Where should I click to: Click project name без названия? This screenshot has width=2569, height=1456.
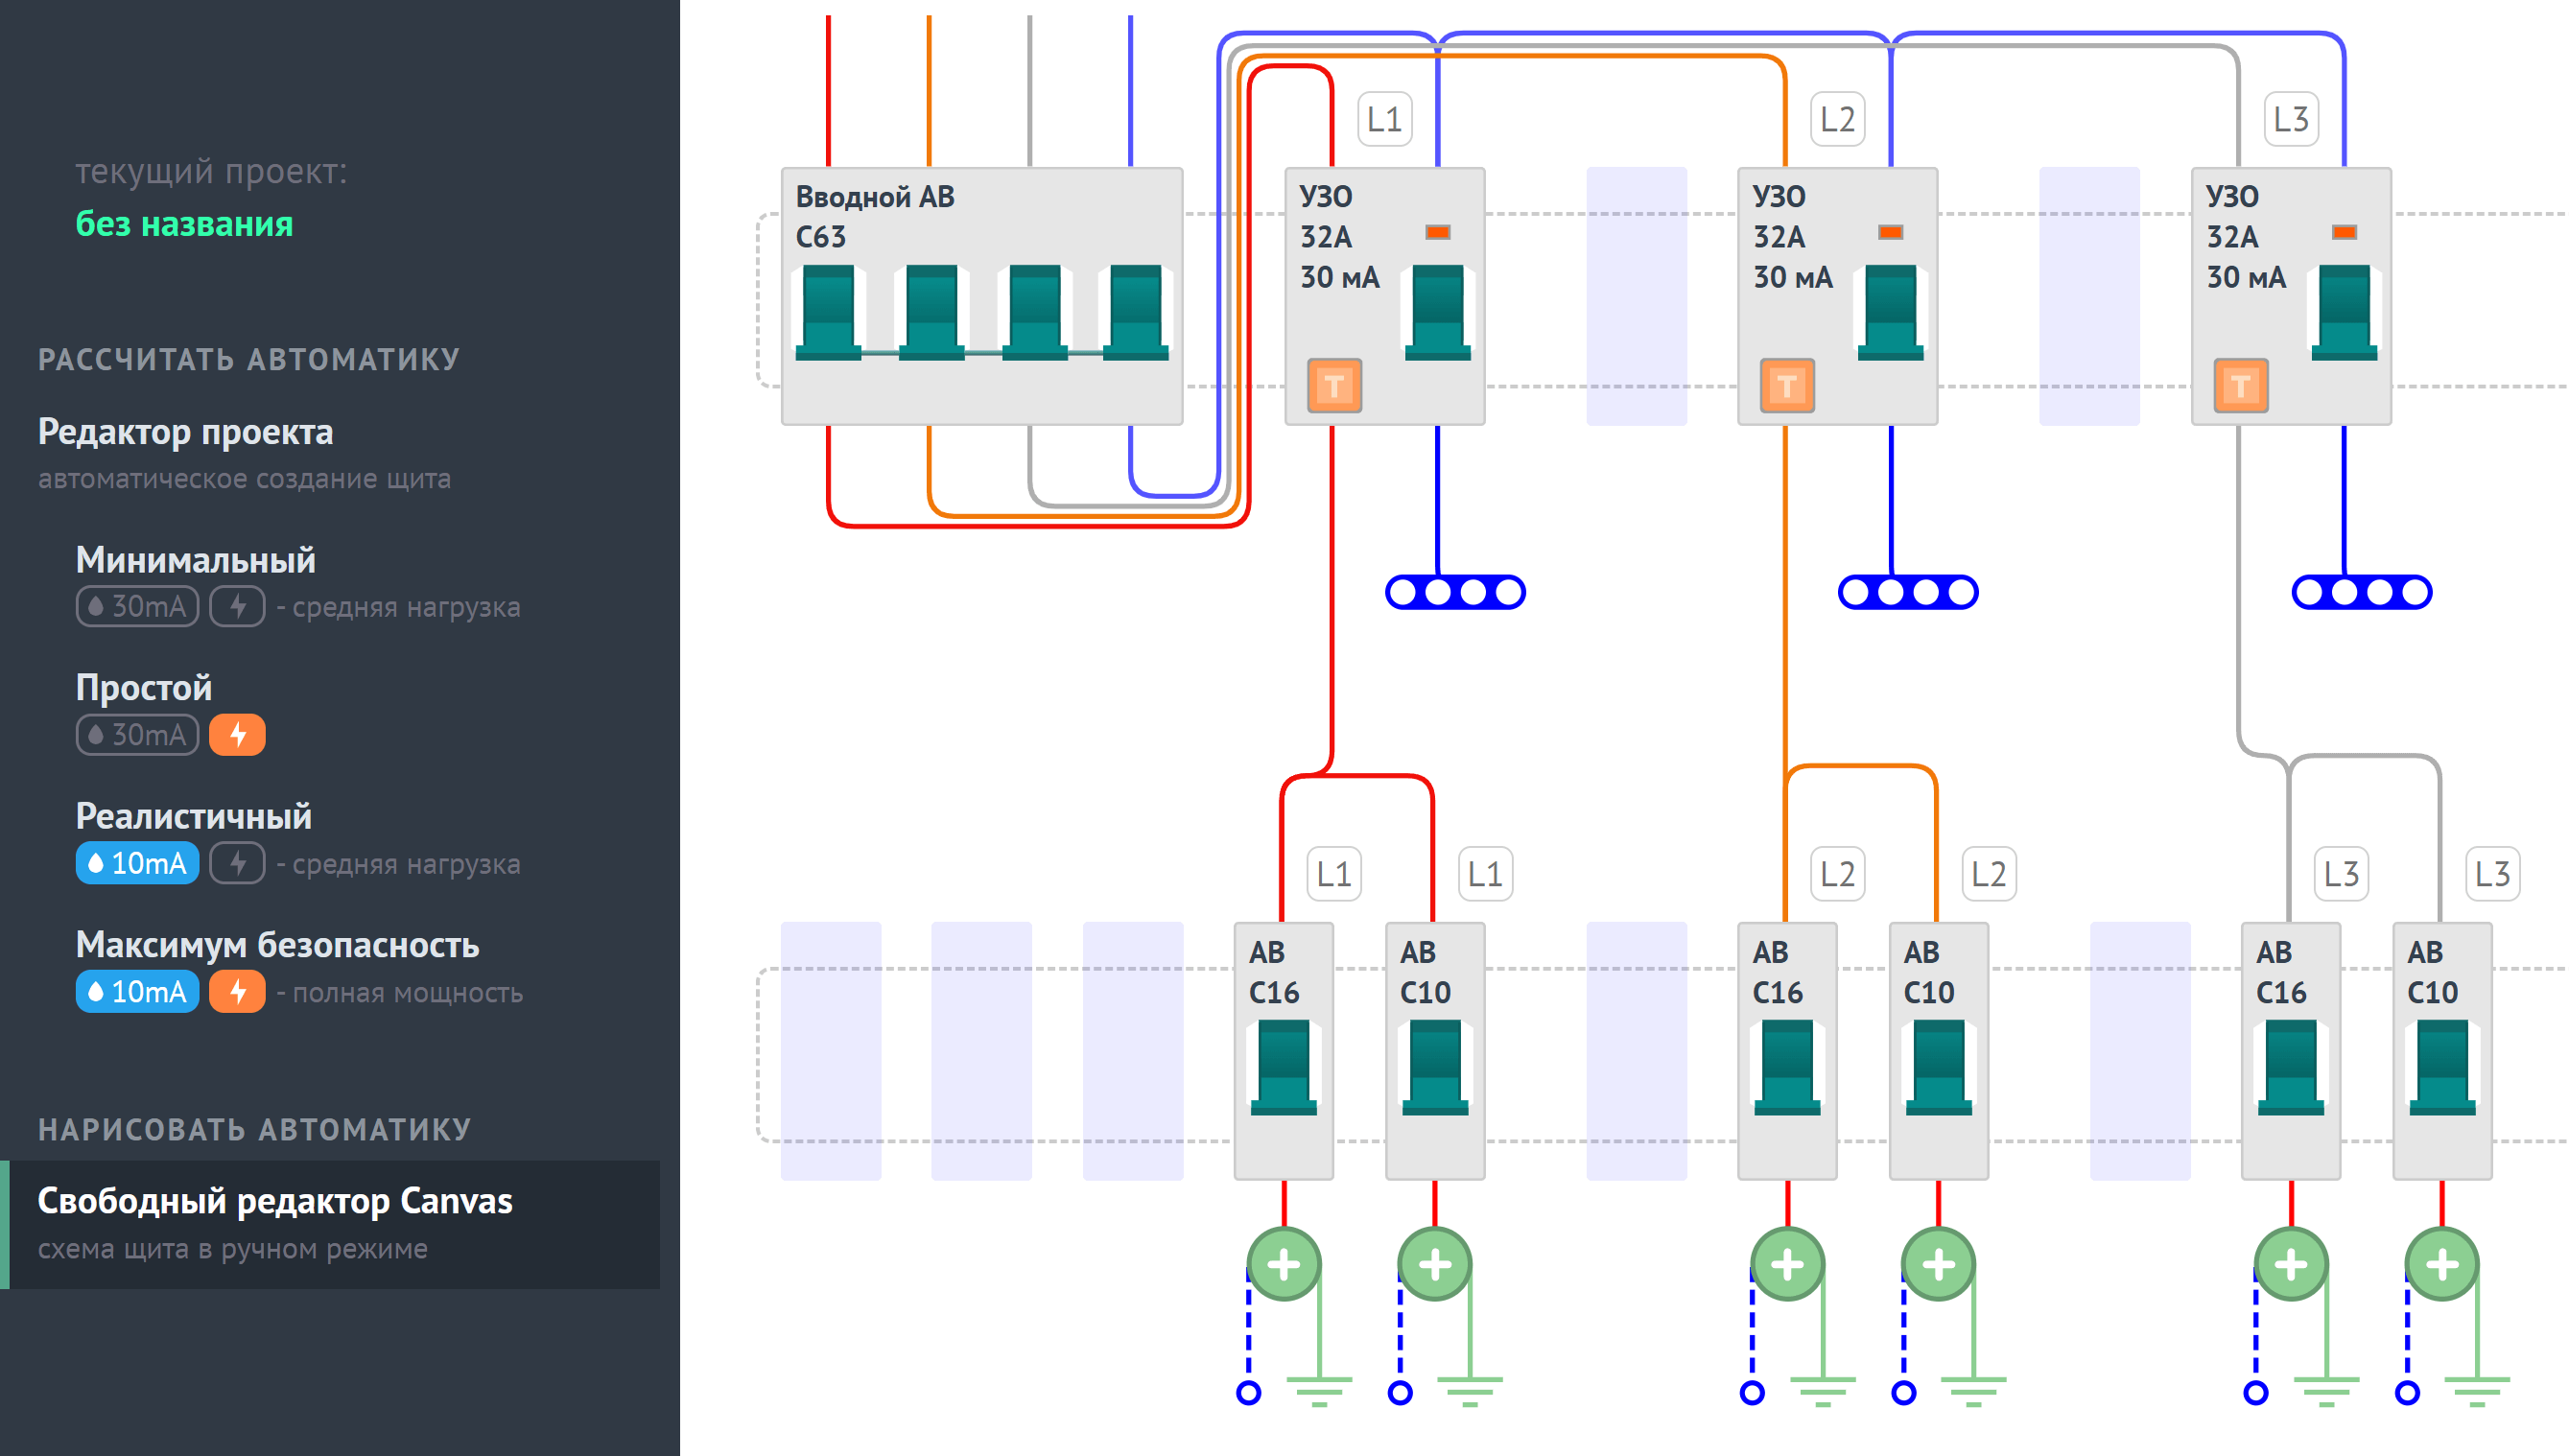click(x=184, y=224)
